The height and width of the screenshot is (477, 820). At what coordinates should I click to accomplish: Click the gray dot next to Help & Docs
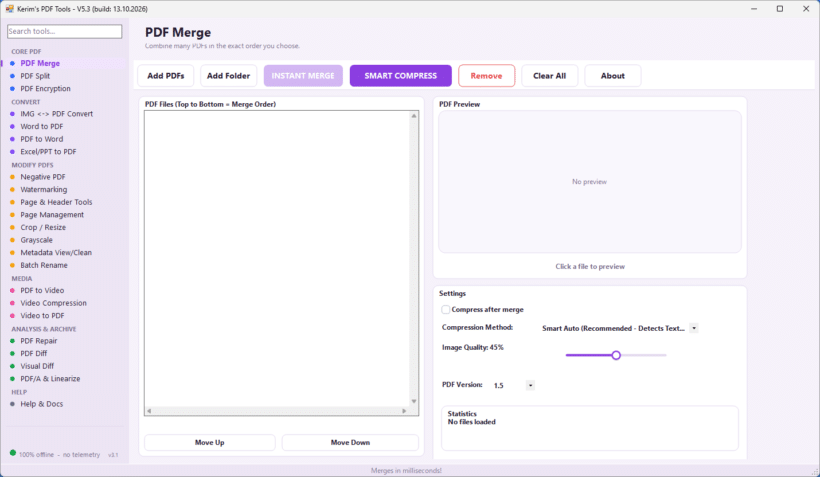(x=13, y=404)
